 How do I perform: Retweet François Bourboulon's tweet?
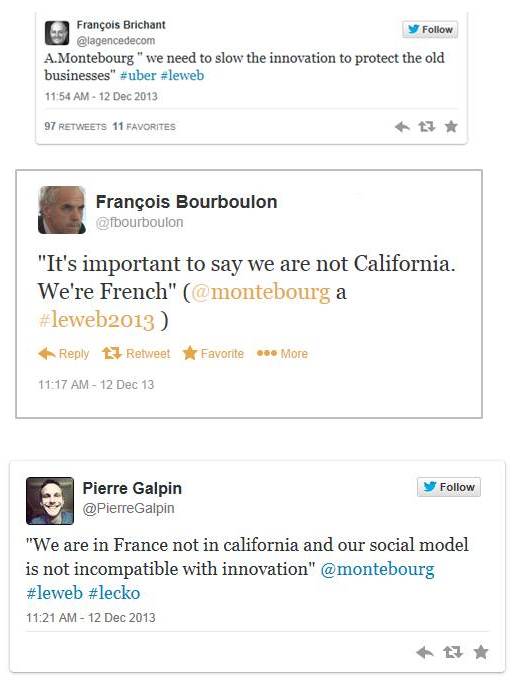pyautogui.click(x=136, y=354)
